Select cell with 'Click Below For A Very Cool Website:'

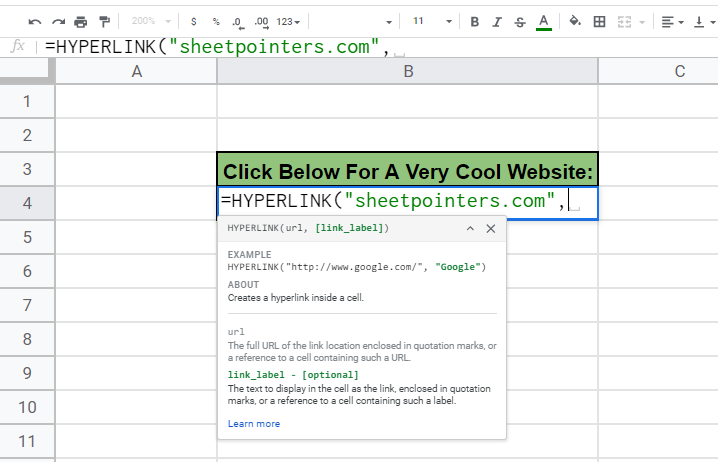coord(408,169)
